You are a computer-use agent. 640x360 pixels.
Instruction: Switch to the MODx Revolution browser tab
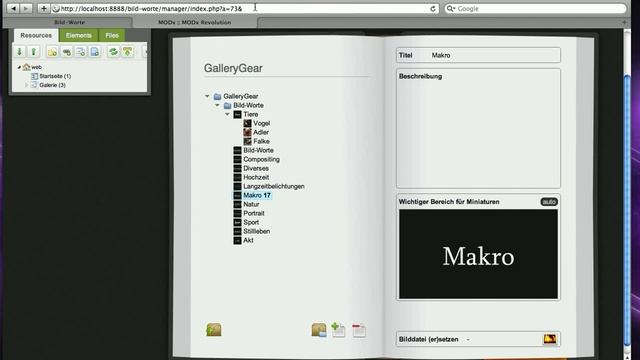point(195,22)
